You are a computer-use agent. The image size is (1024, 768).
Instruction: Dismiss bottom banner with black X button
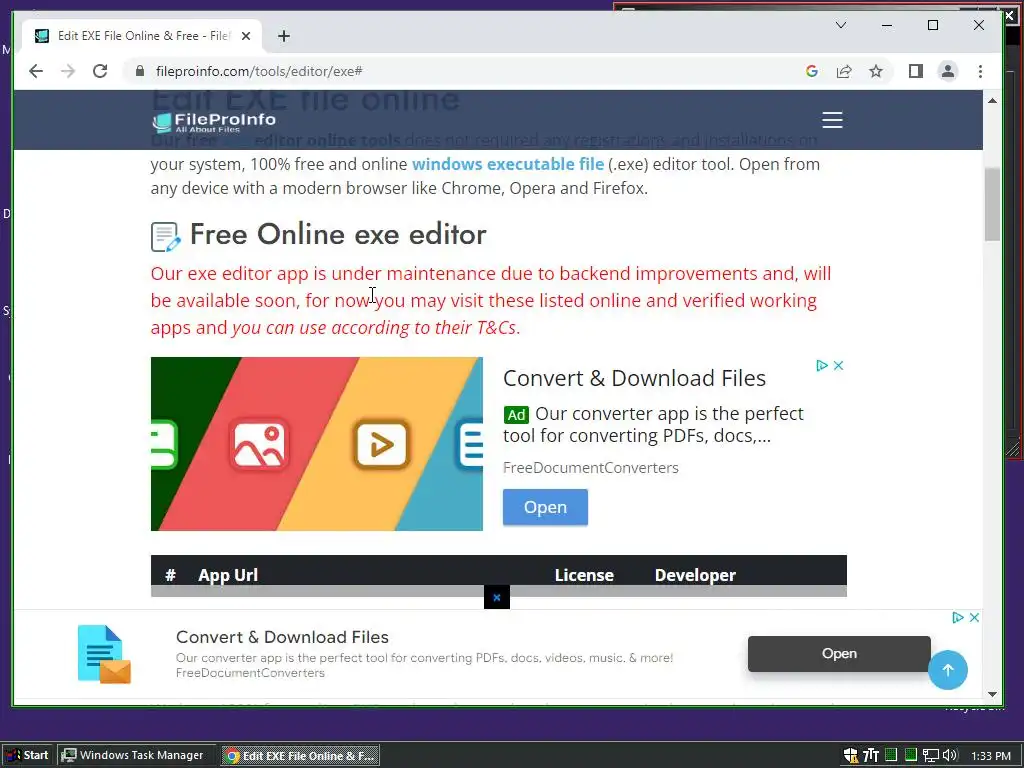coord(496,597)
